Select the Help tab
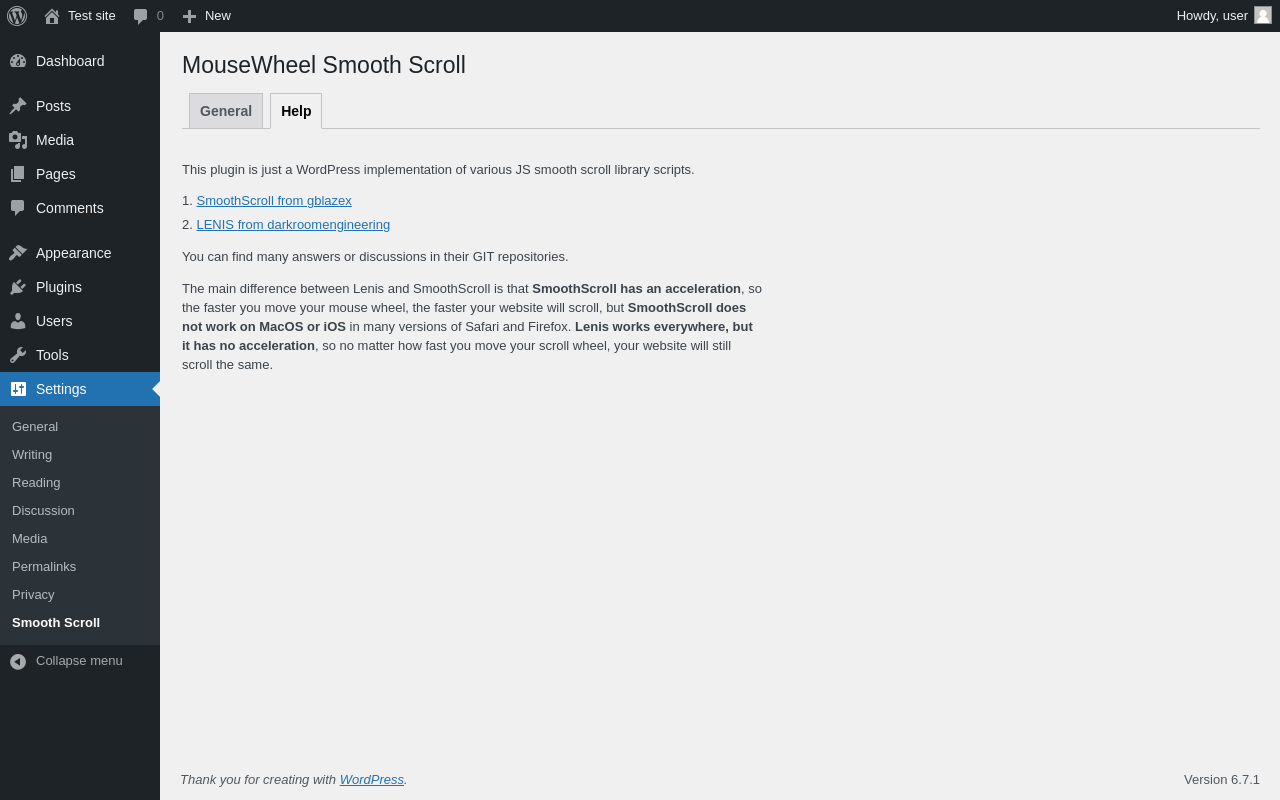1280x800 pixels. point(296,111)
